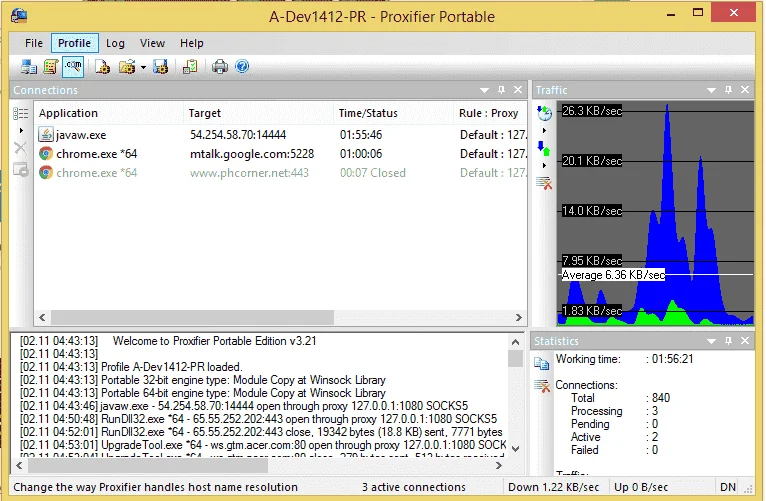766x501 pixels.
Task: Click the clear statistics icon with red X
Action: point(542,386)
